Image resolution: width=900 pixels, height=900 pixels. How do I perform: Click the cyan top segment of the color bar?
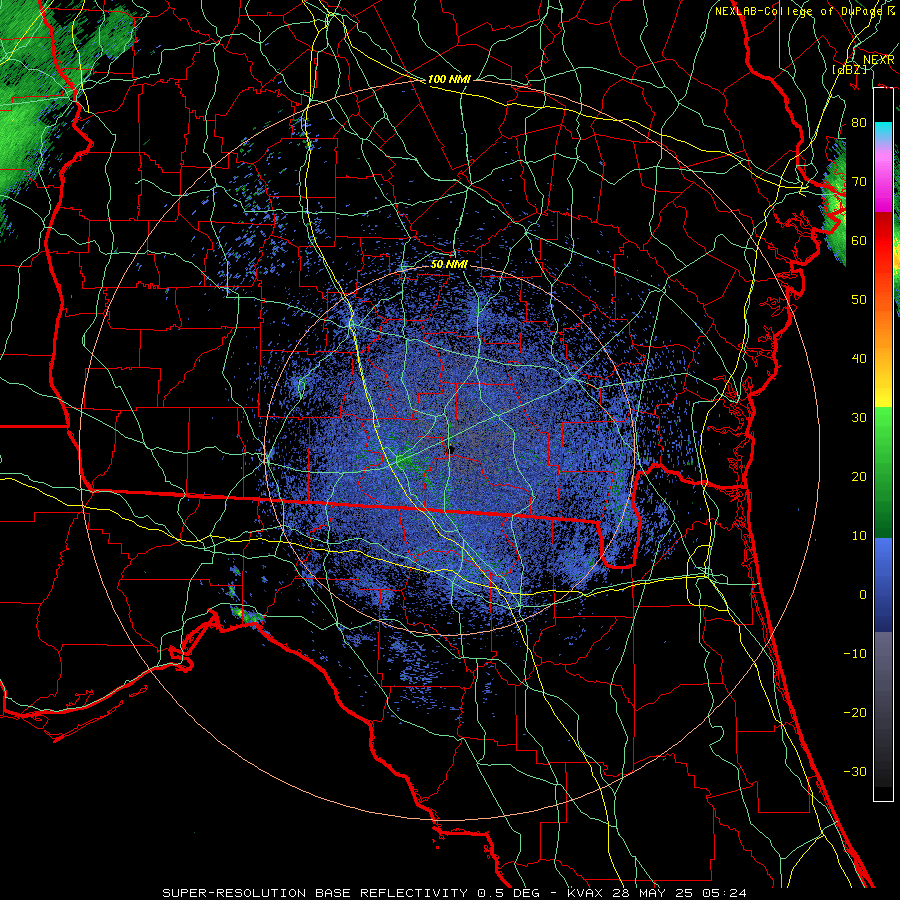(x=883, y=131)
